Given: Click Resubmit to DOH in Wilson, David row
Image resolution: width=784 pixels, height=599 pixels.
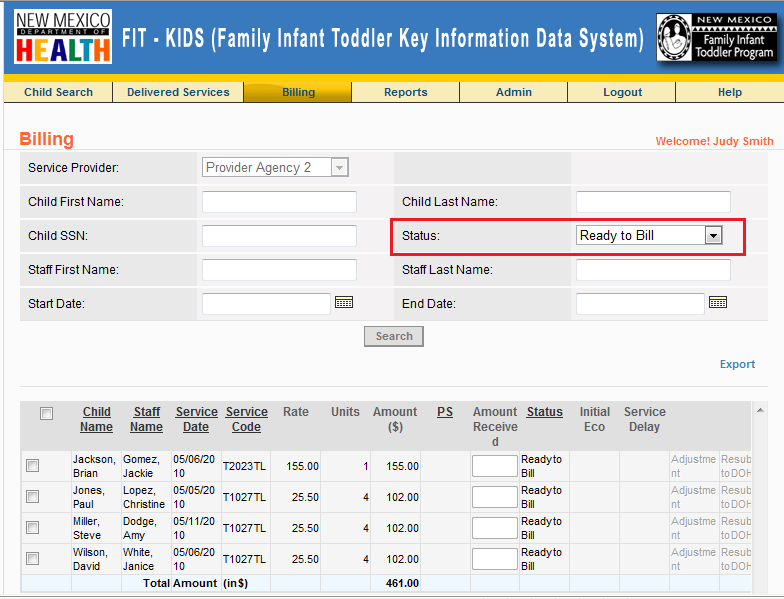Looking at the screenshot, I should pyautogui.click(x=736, y=559).
